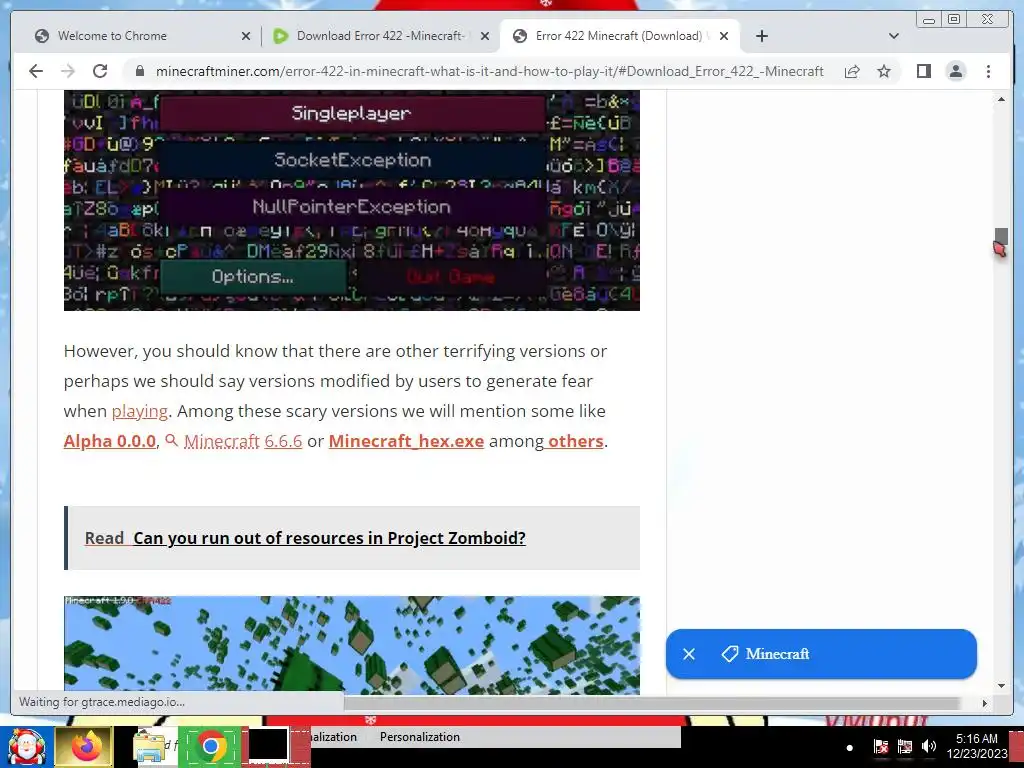This screenshot has height=768, width=1024.
Task: Open the Alpha 0.0.0 link
Action: coord(110,441)
